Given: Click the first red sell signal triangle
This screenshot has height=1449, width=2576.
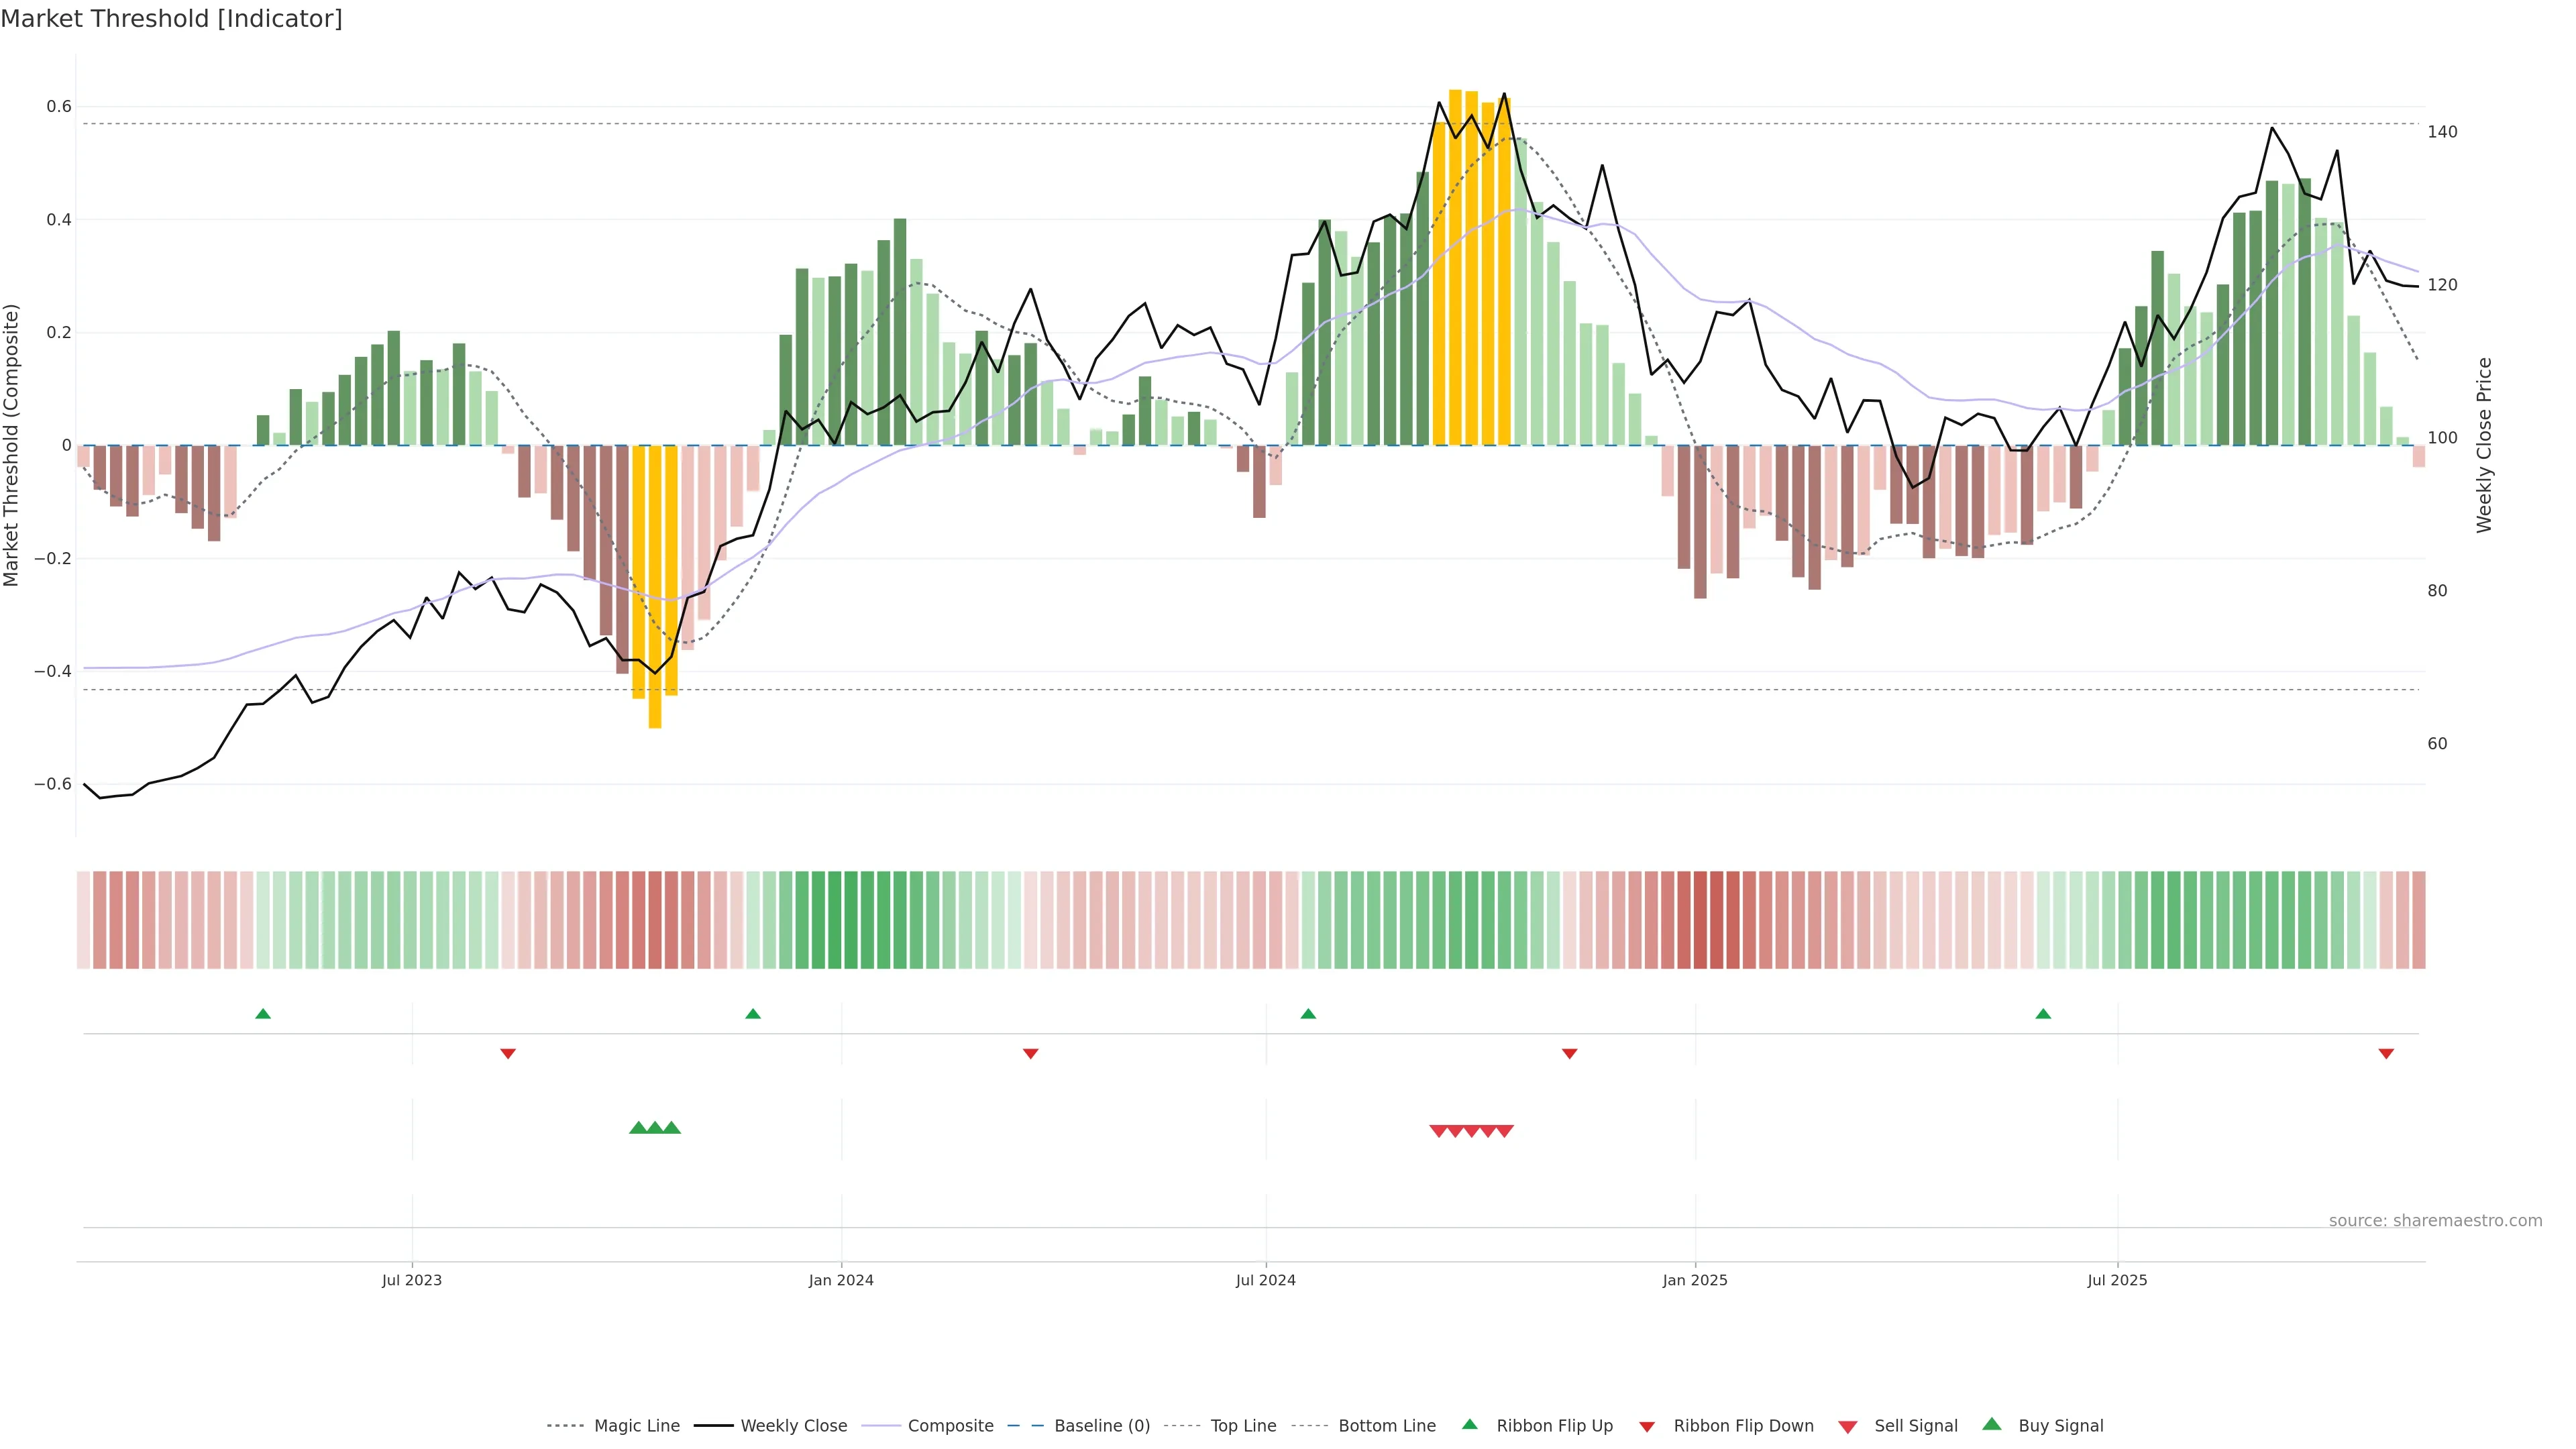Looking at the screenshot, I should [x=1438, y=1131].
